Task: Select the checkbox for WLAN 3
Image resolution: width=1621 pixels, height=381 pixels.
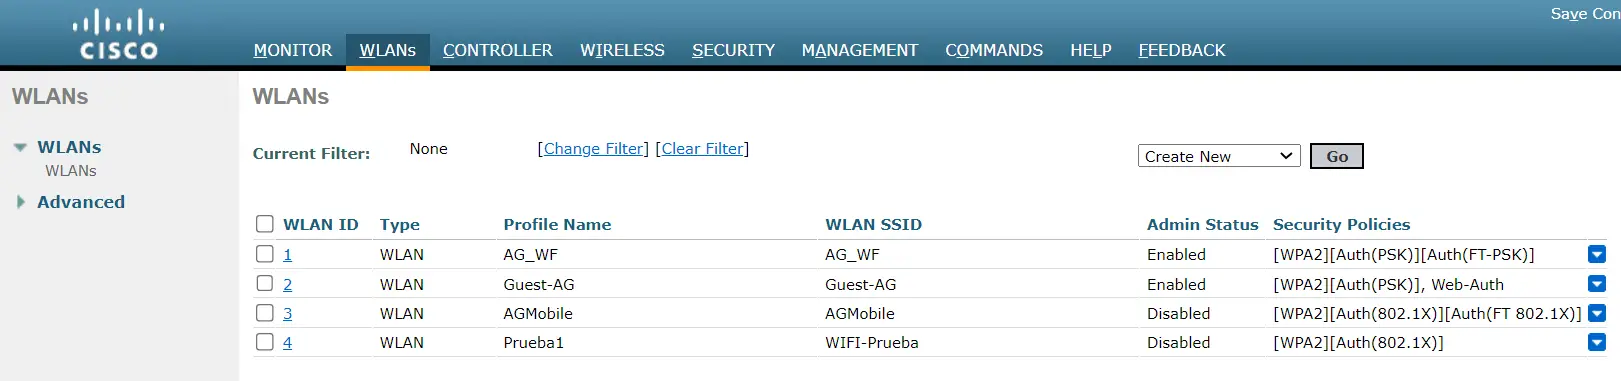Action: point(265,313)
